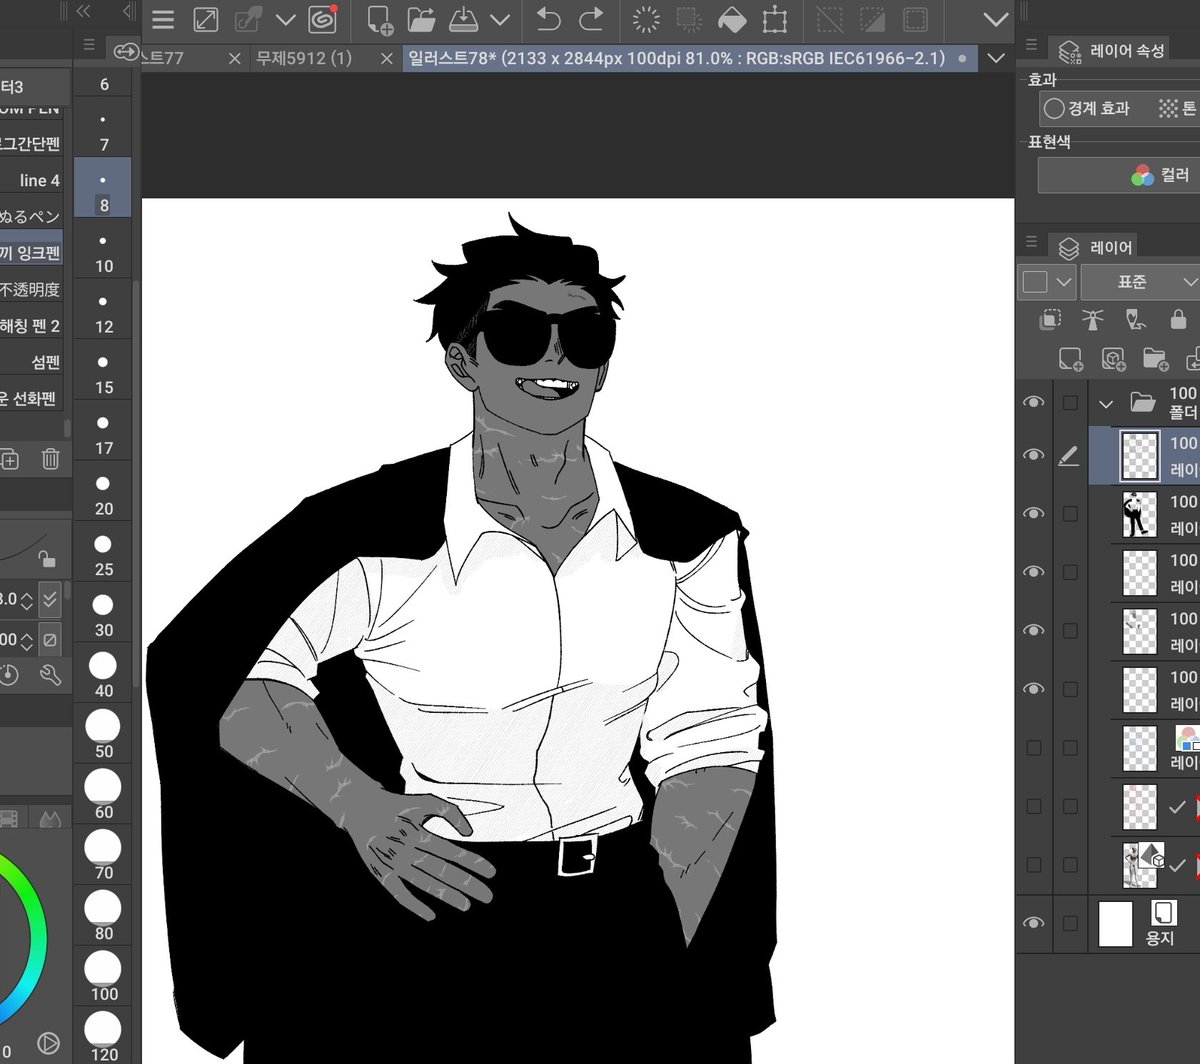The width and height of the screenshot is (1200, 1064).
Task: Select brush size 30 preset
Action: click(104, 611)
